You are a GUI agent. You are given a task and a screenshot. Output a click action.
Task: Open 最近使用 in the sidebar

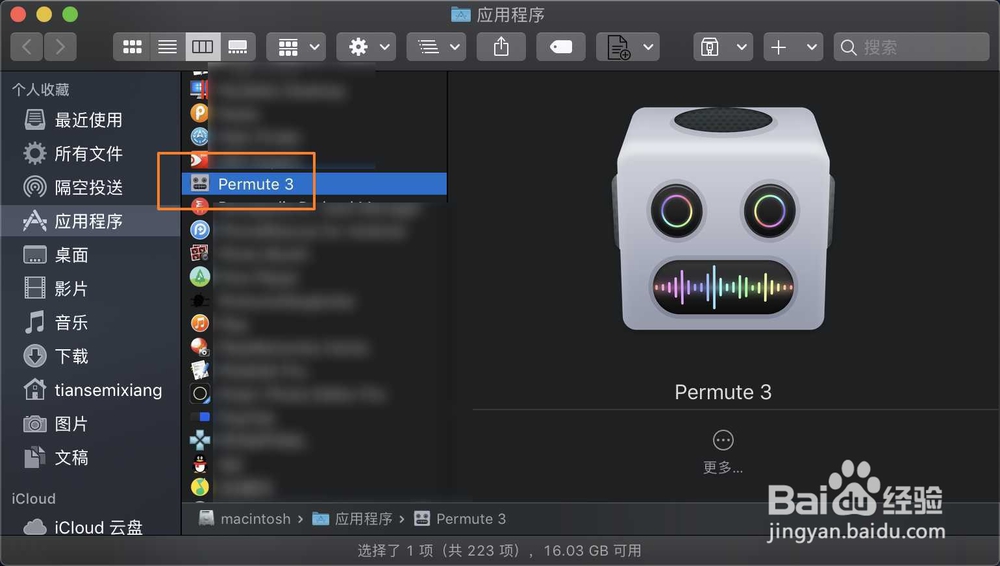pyautogui.click(x=91, y=120)
